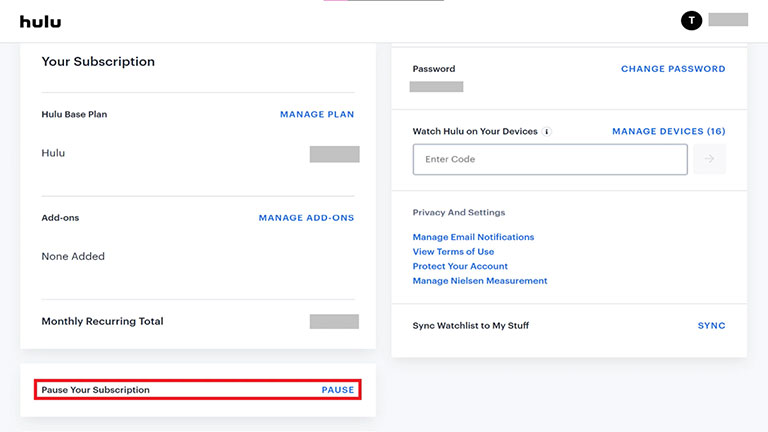The image size is (768, 432).
Task: Open View Terms of Use
Action: [x=453, y=252]
